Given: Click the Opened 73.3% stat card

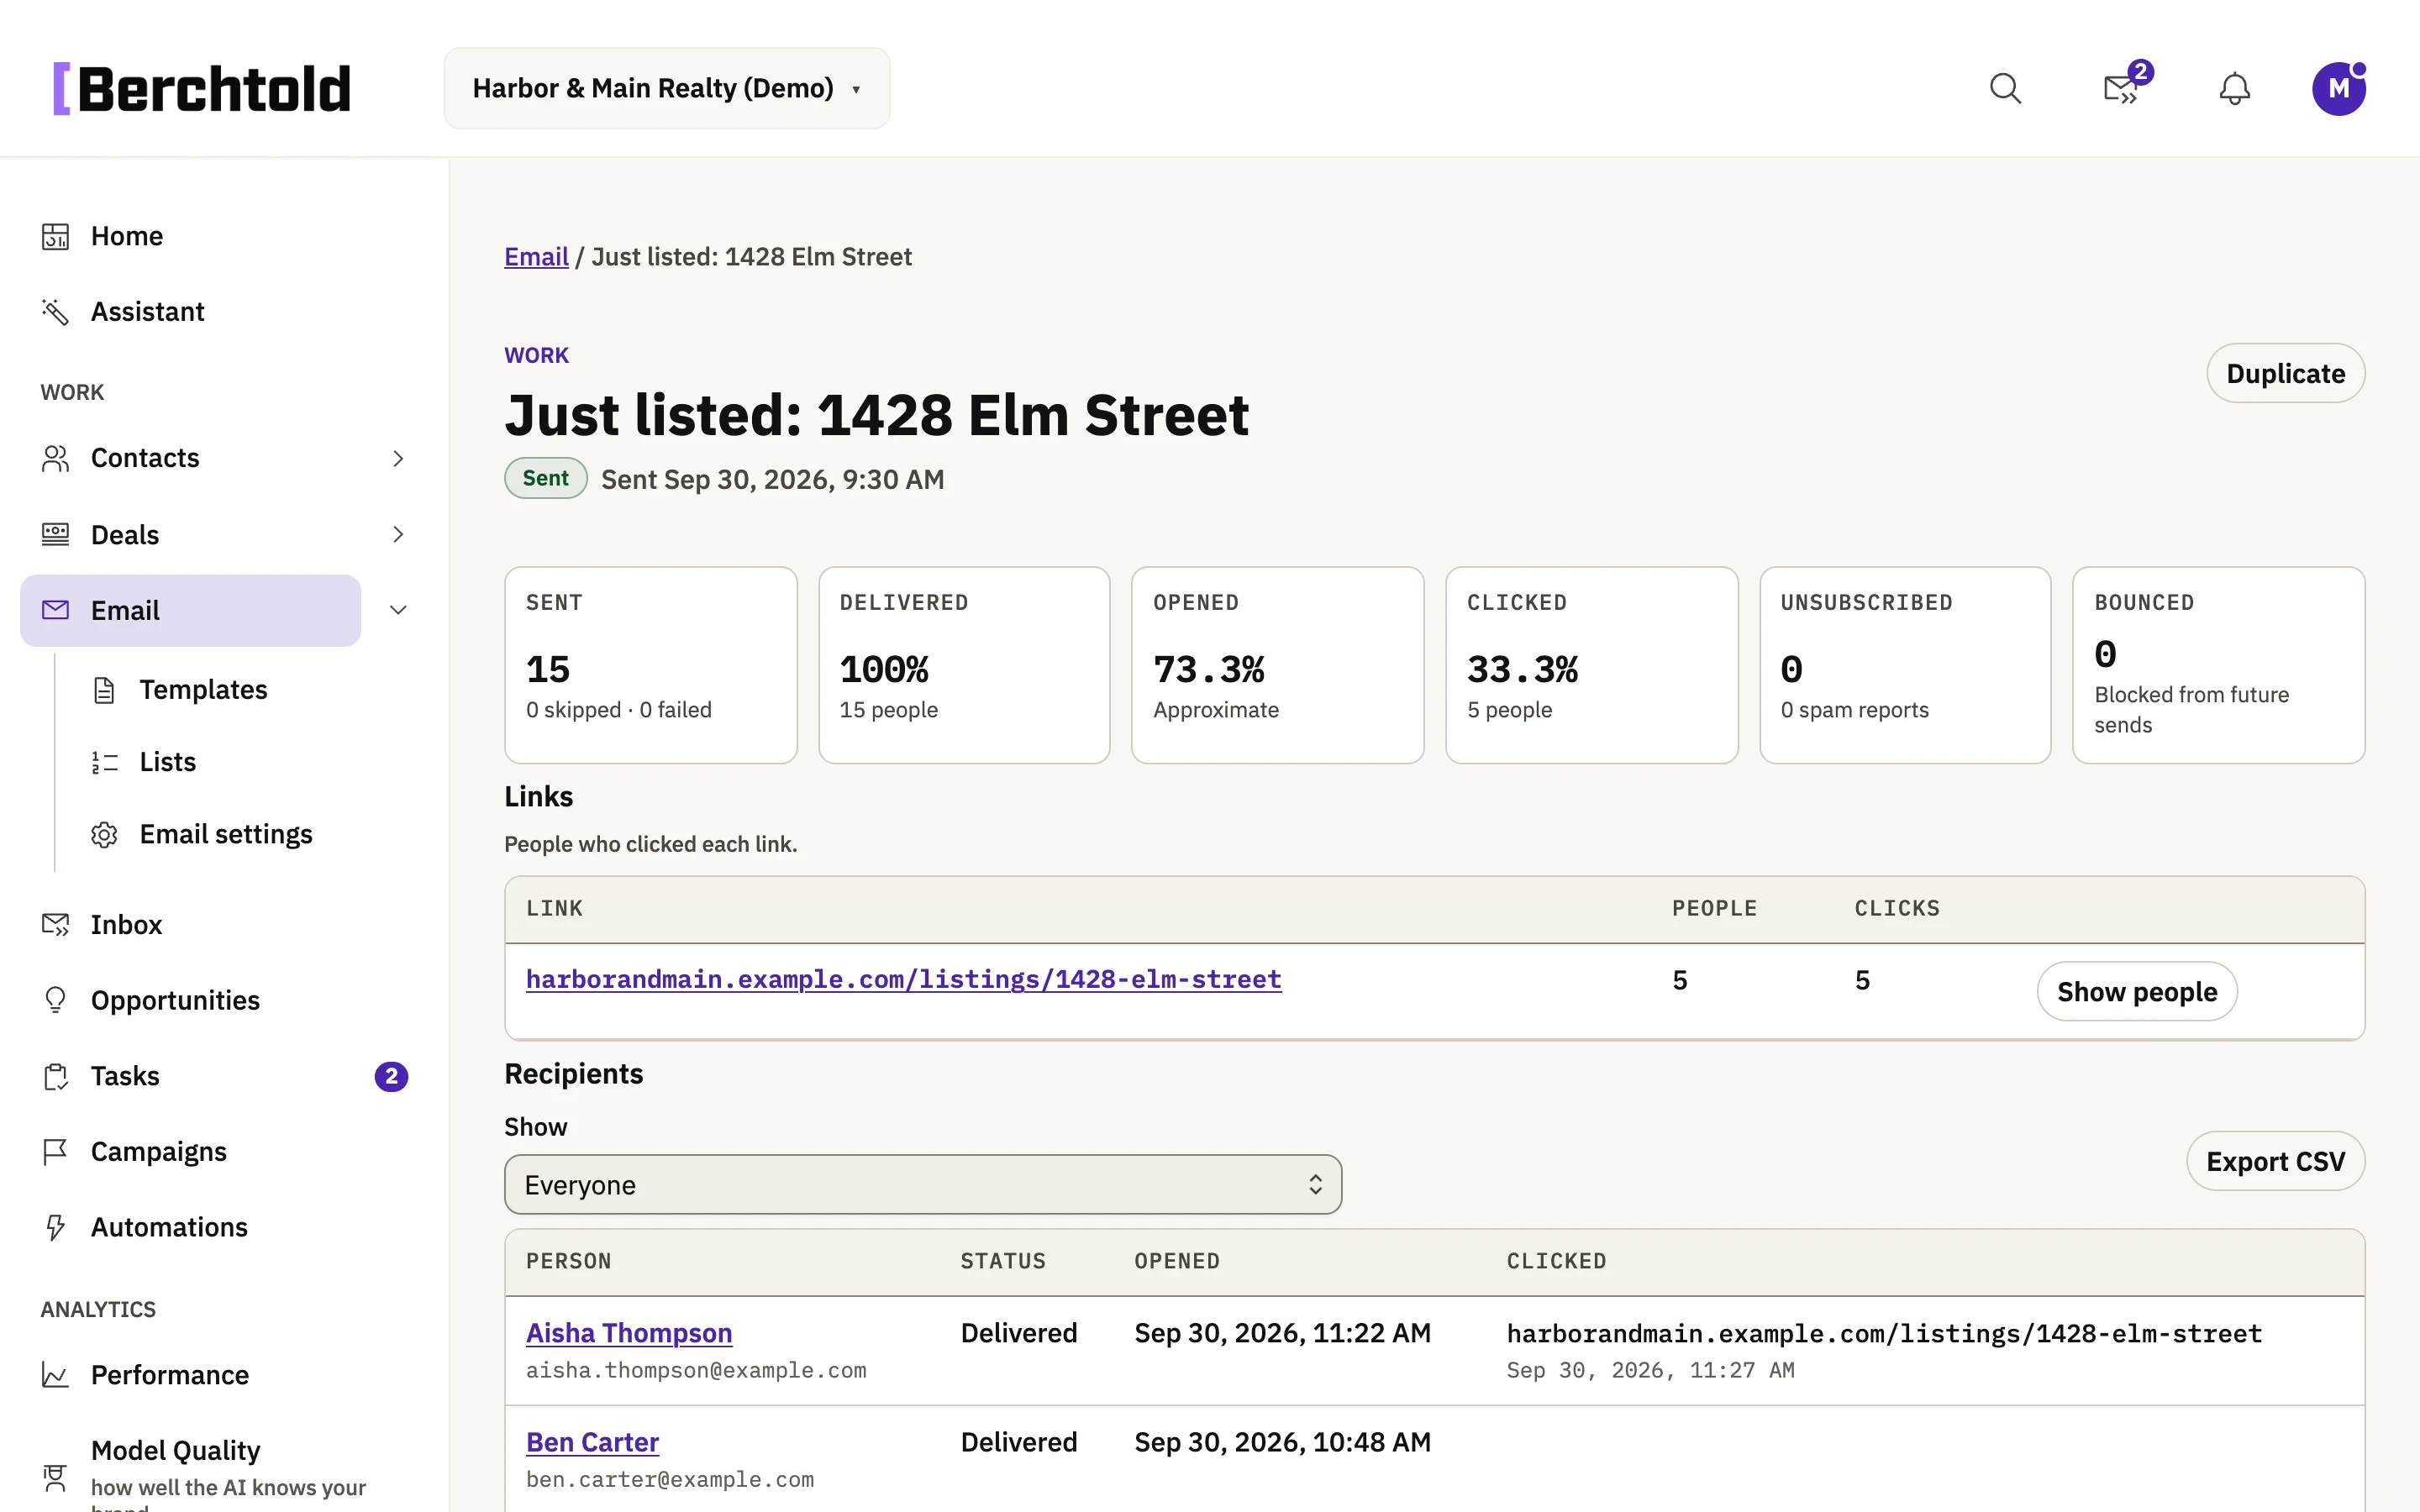Looking at the screenshot, I should coord(1277,665).
